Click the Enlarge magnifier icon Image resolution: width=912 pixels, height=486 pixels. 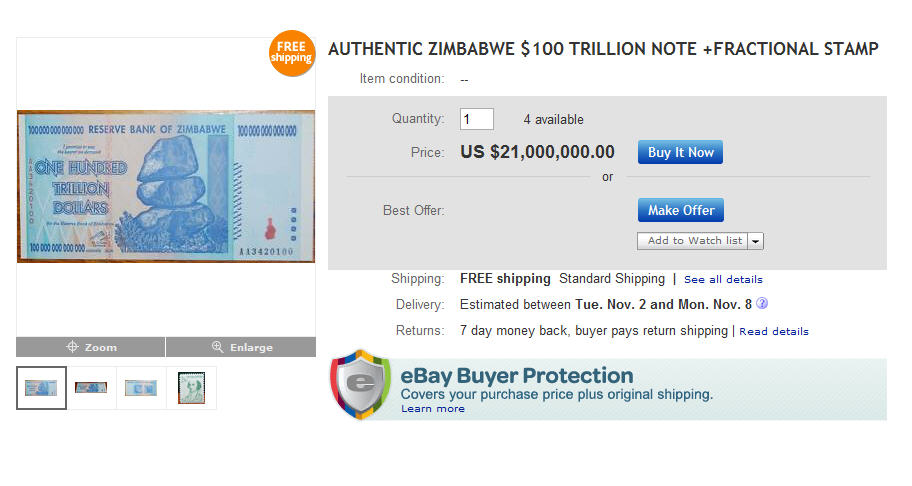click(x=218, y=346)
